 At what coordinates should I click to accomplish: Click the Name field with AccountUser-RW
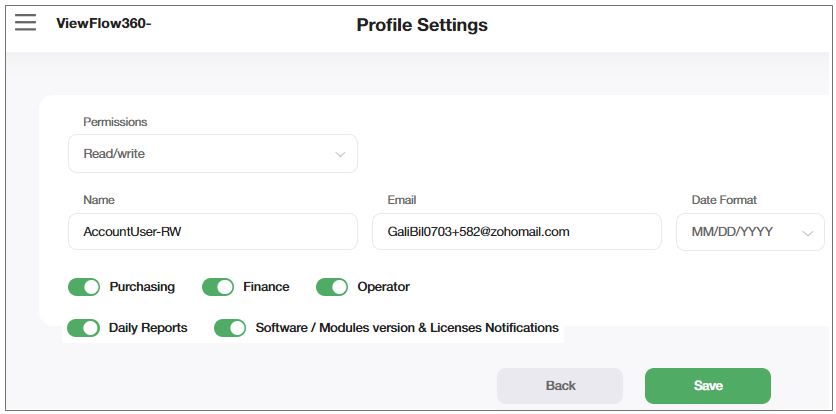click(212, 232)
